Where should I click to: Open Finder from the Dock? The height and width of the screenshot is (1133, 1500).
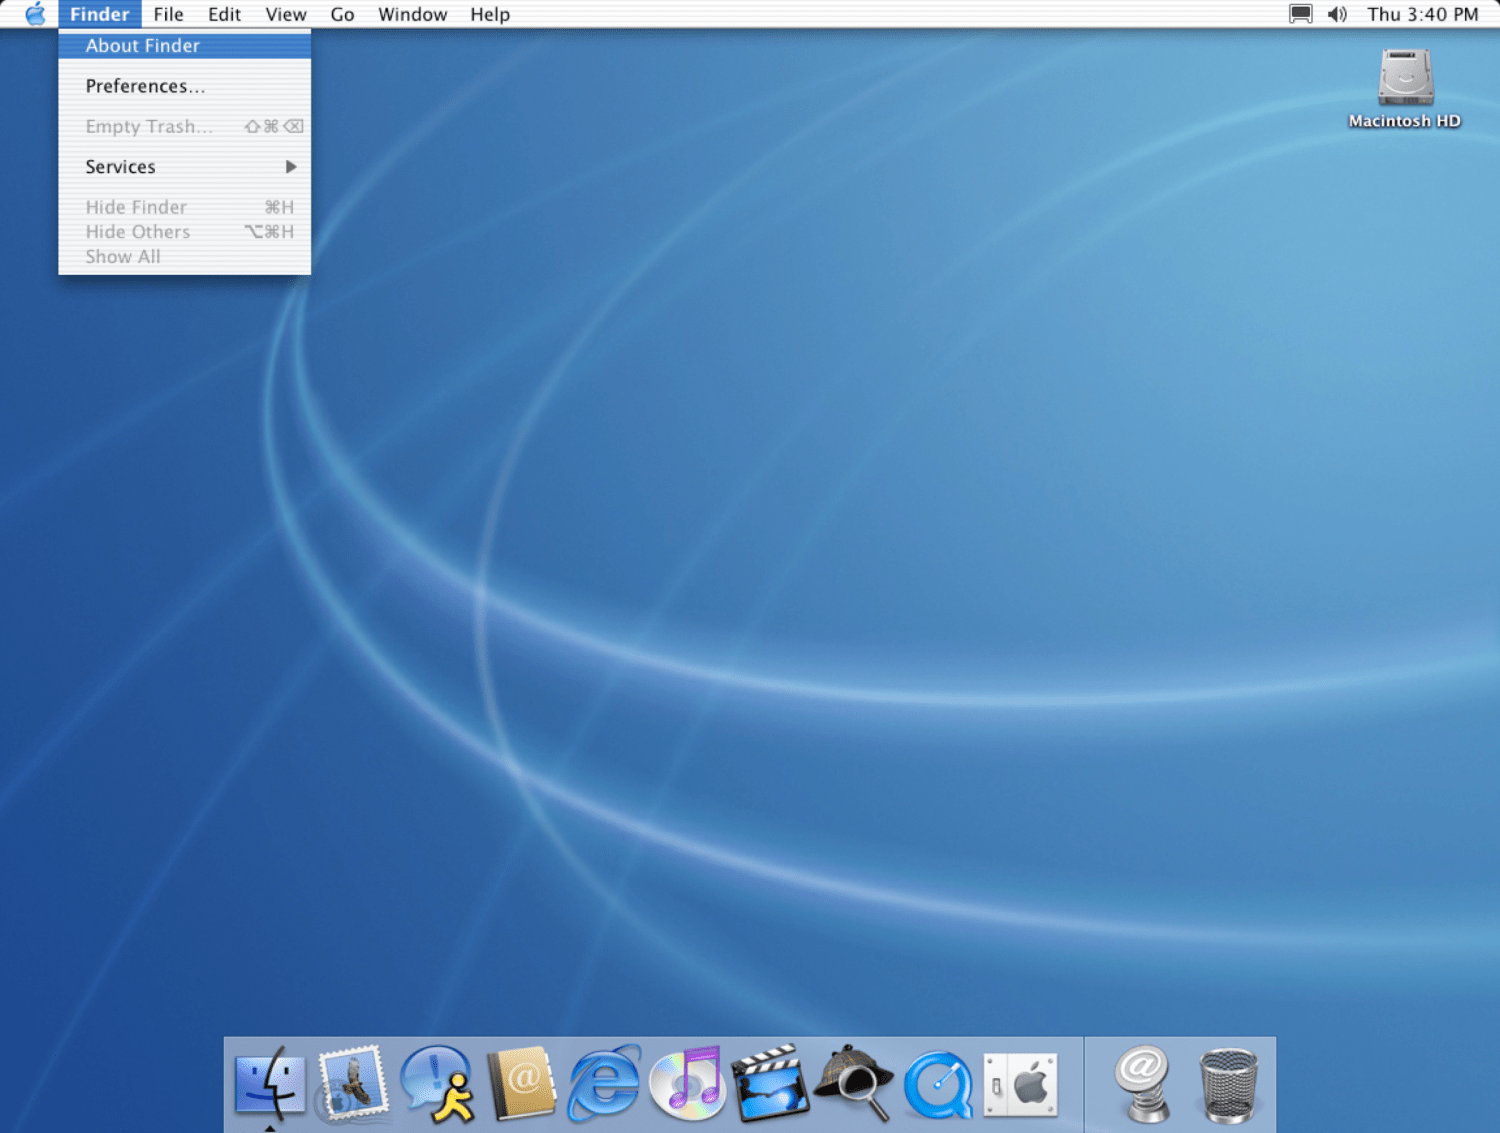[269, 1083]
